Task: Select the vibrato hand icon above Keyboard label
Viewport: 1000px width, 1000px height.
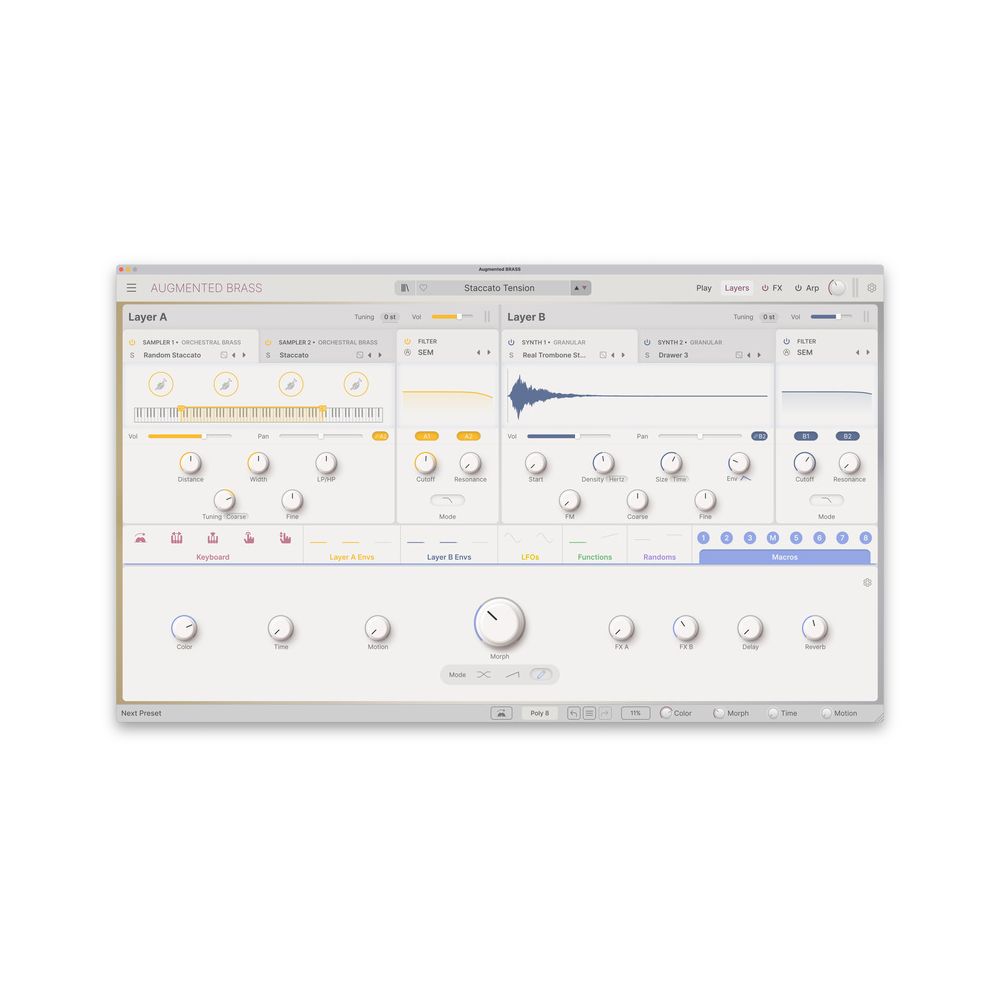Action: (283, 536)
